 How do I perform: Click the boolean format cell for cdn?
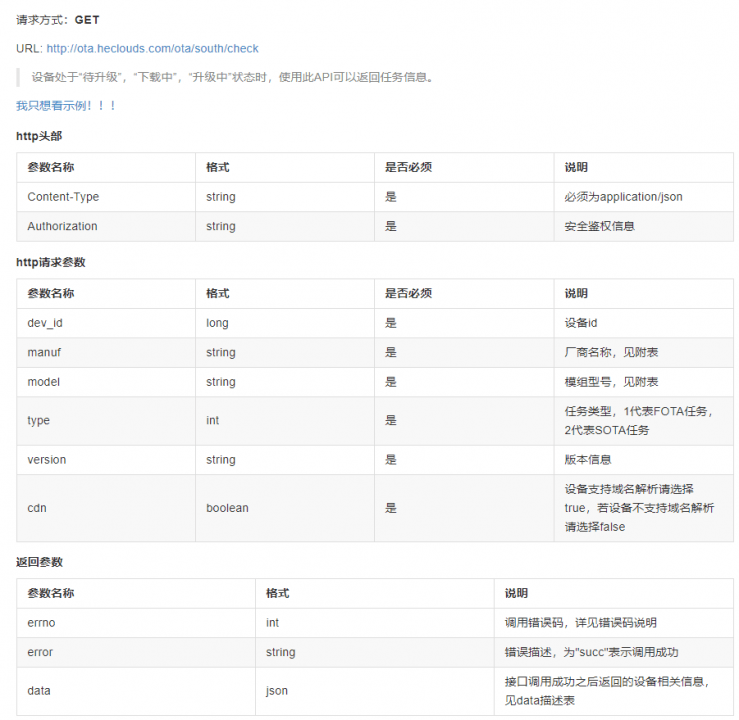pos(285,508)
